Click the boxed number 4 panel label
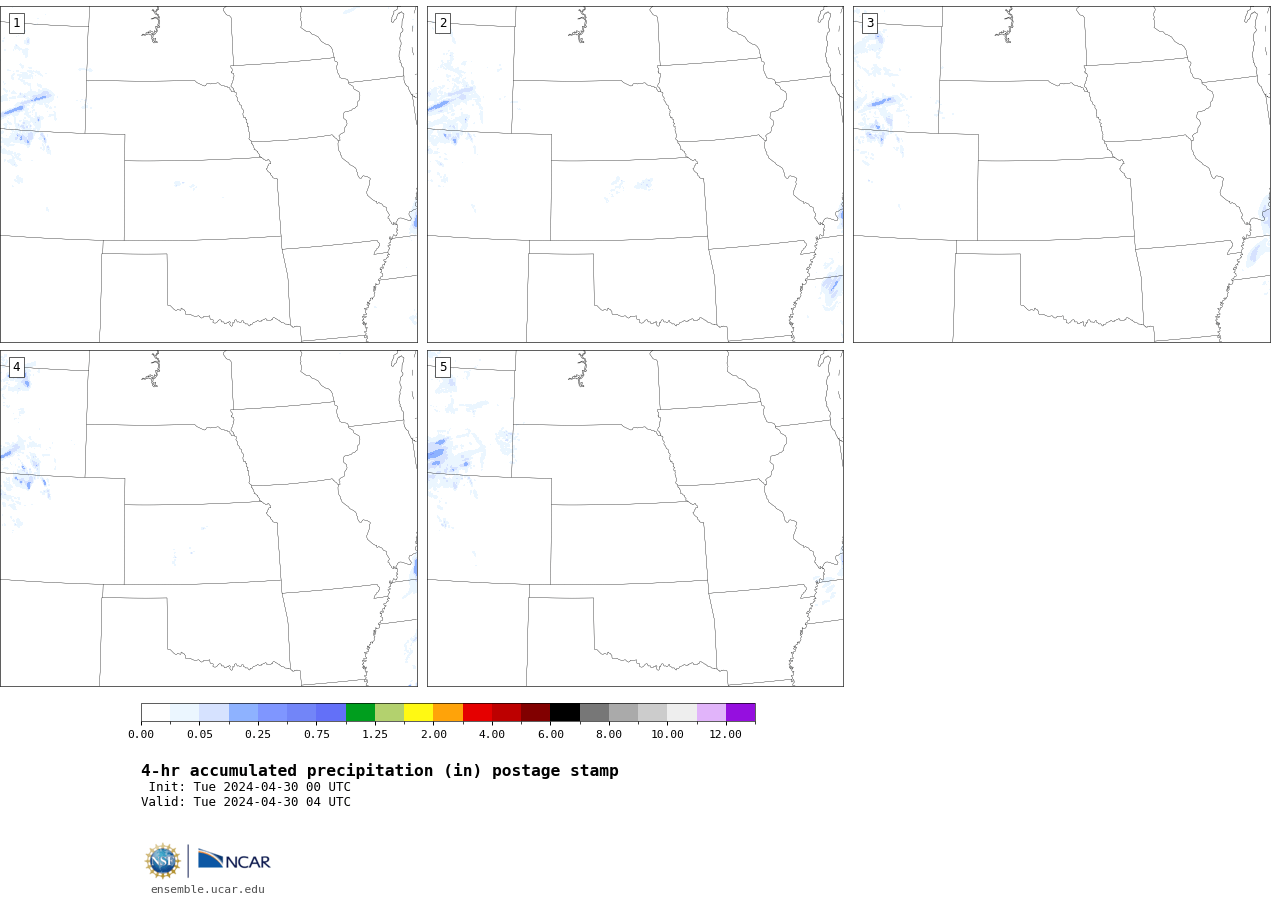This screenshot has height=901, width=1280. (x=16, y=367)
